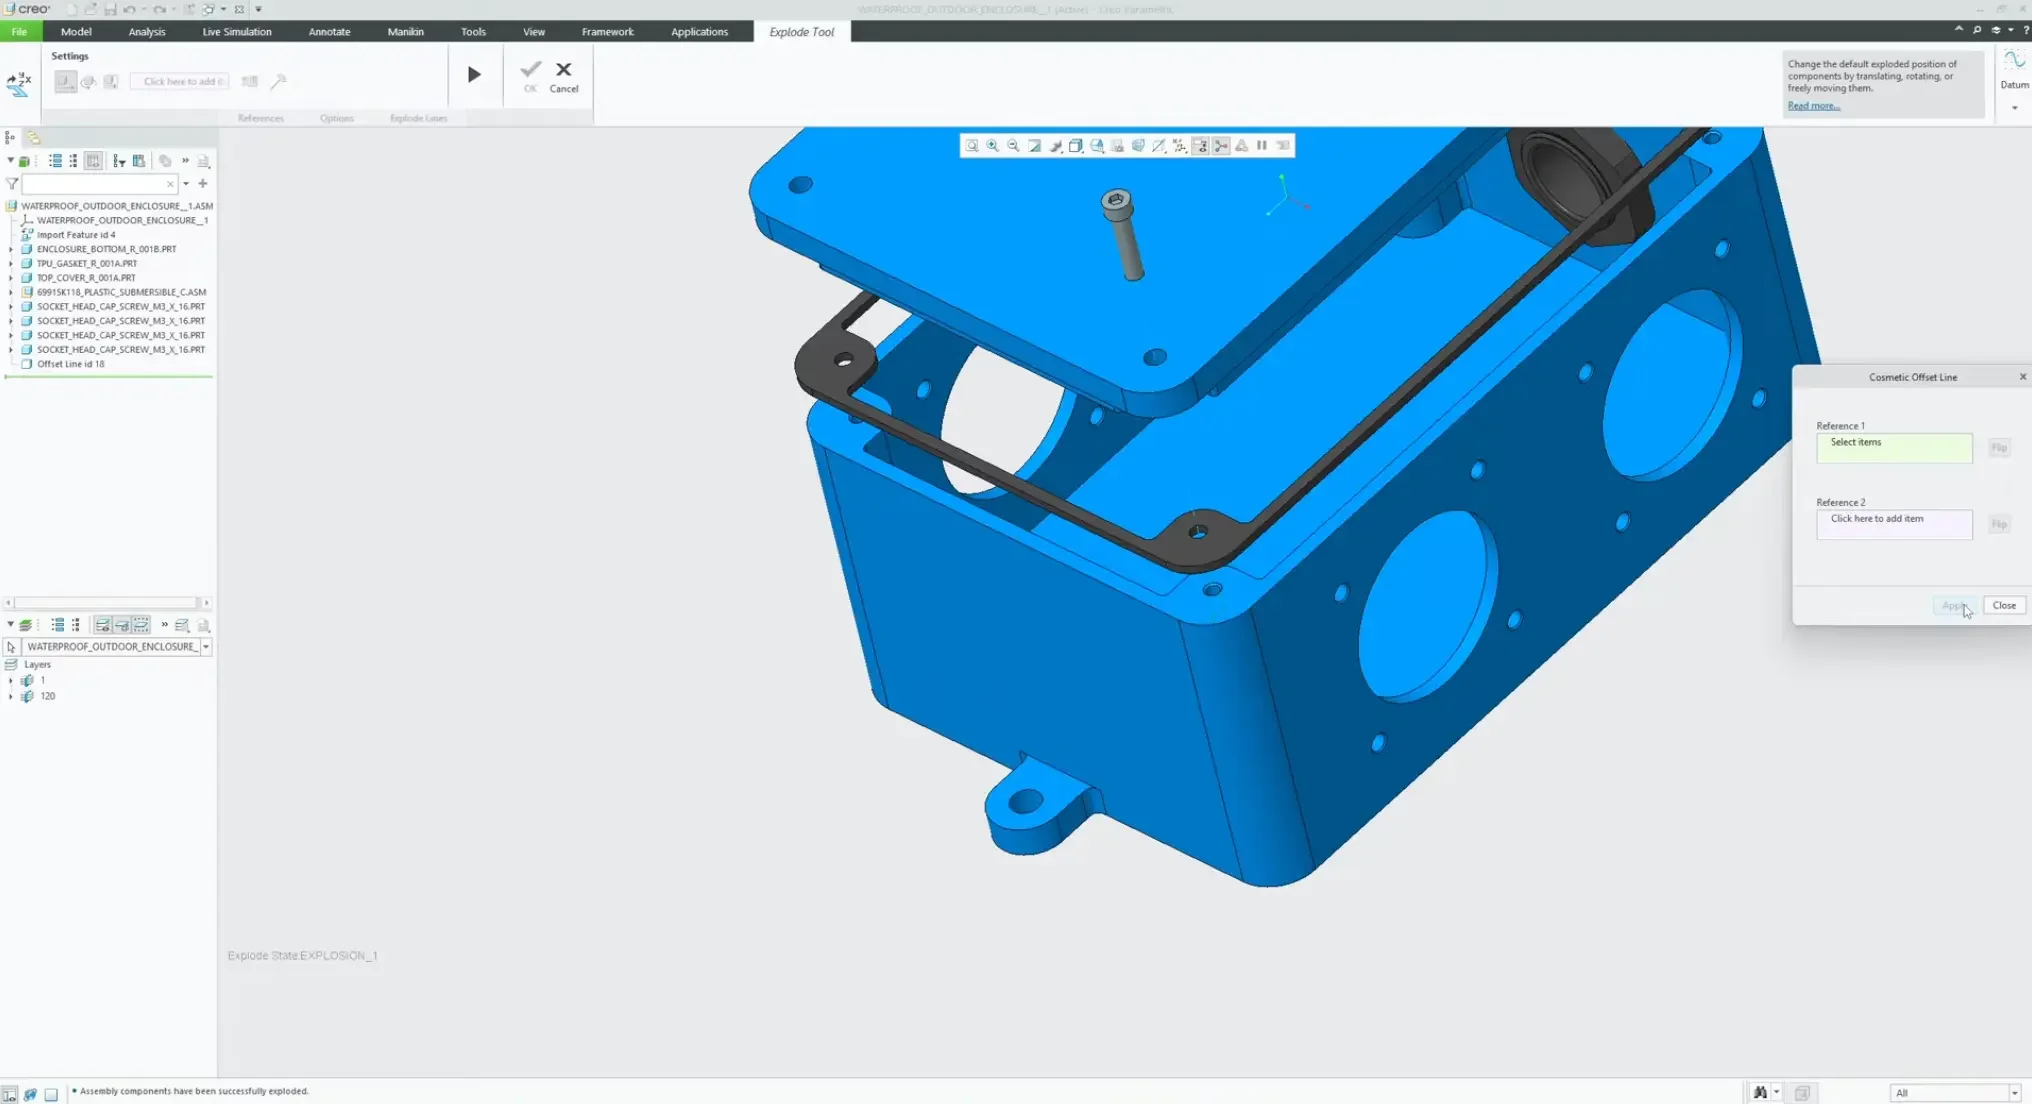The width and height of the screenshot is (2032, 1104).
Task: Open the selection filter All dropdown
Action: (1955, 1093)
